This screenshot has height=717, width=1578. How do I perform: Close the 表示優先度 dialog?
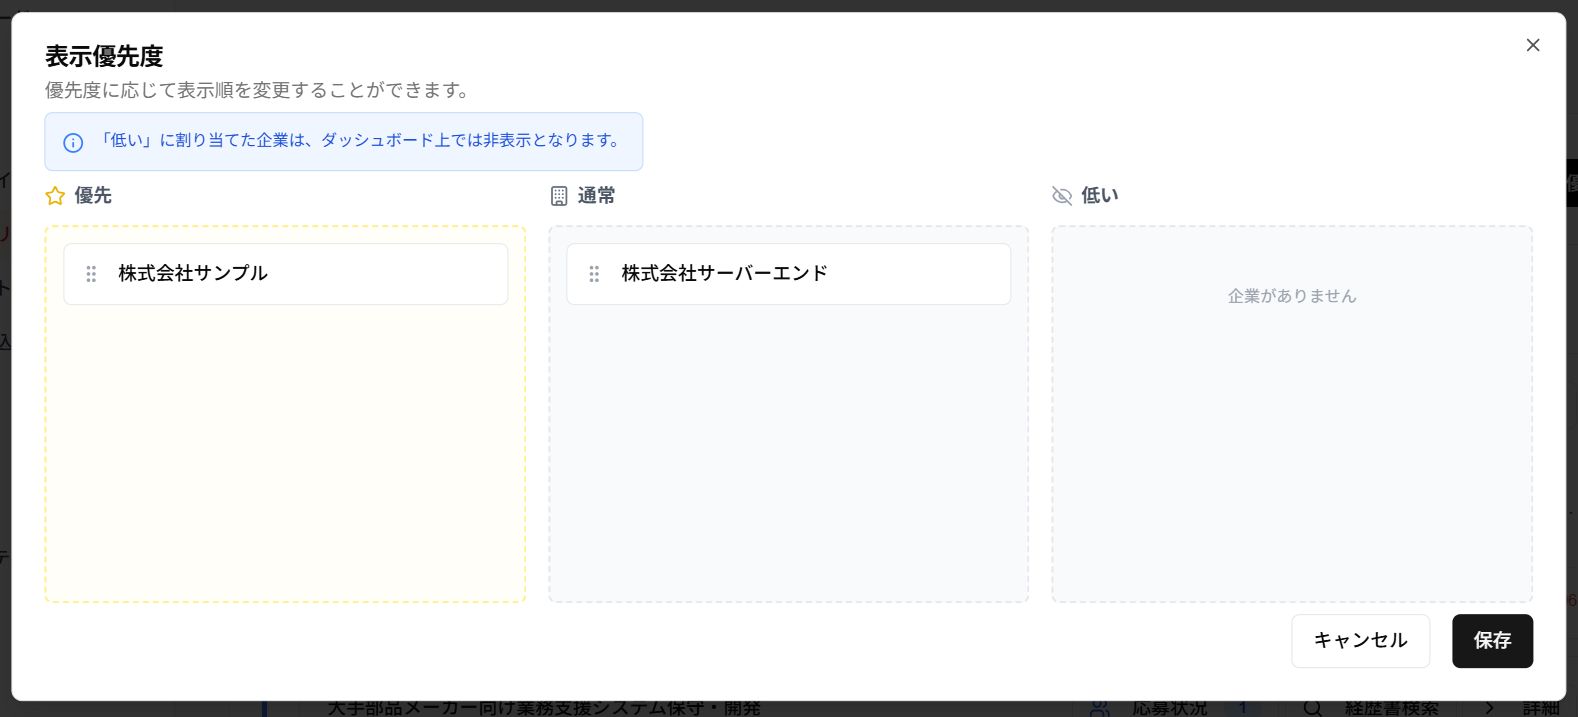(x=1532, y=45)
